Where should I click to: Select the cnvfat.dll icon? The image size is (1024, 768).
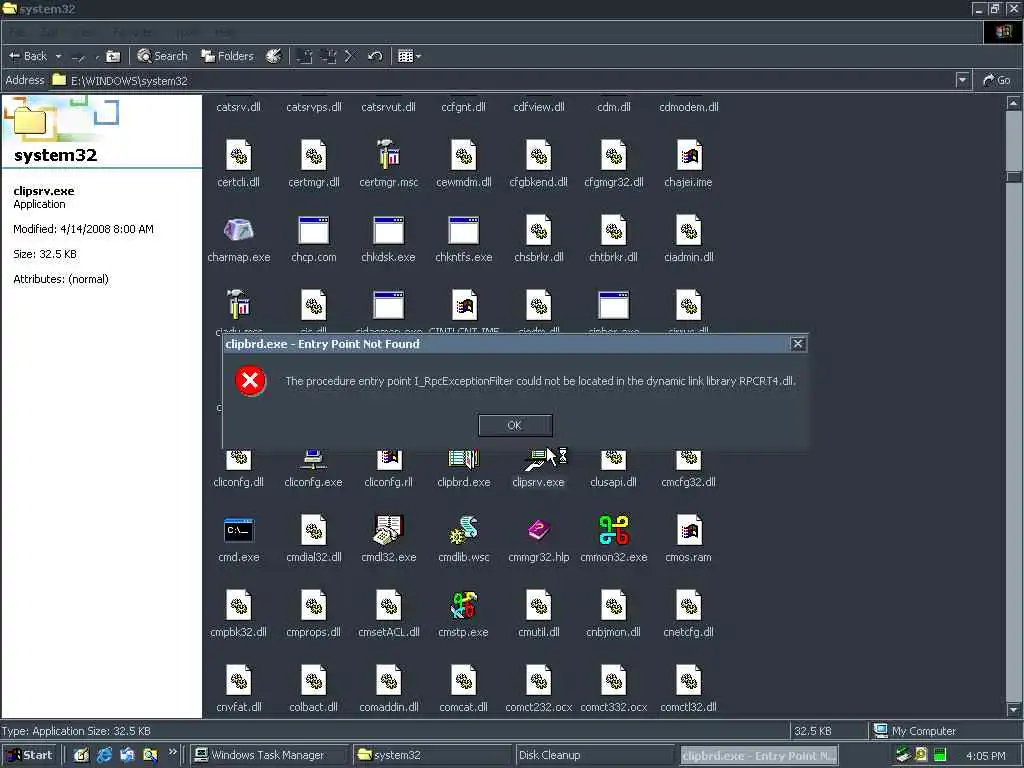click(x=238, y=680)
